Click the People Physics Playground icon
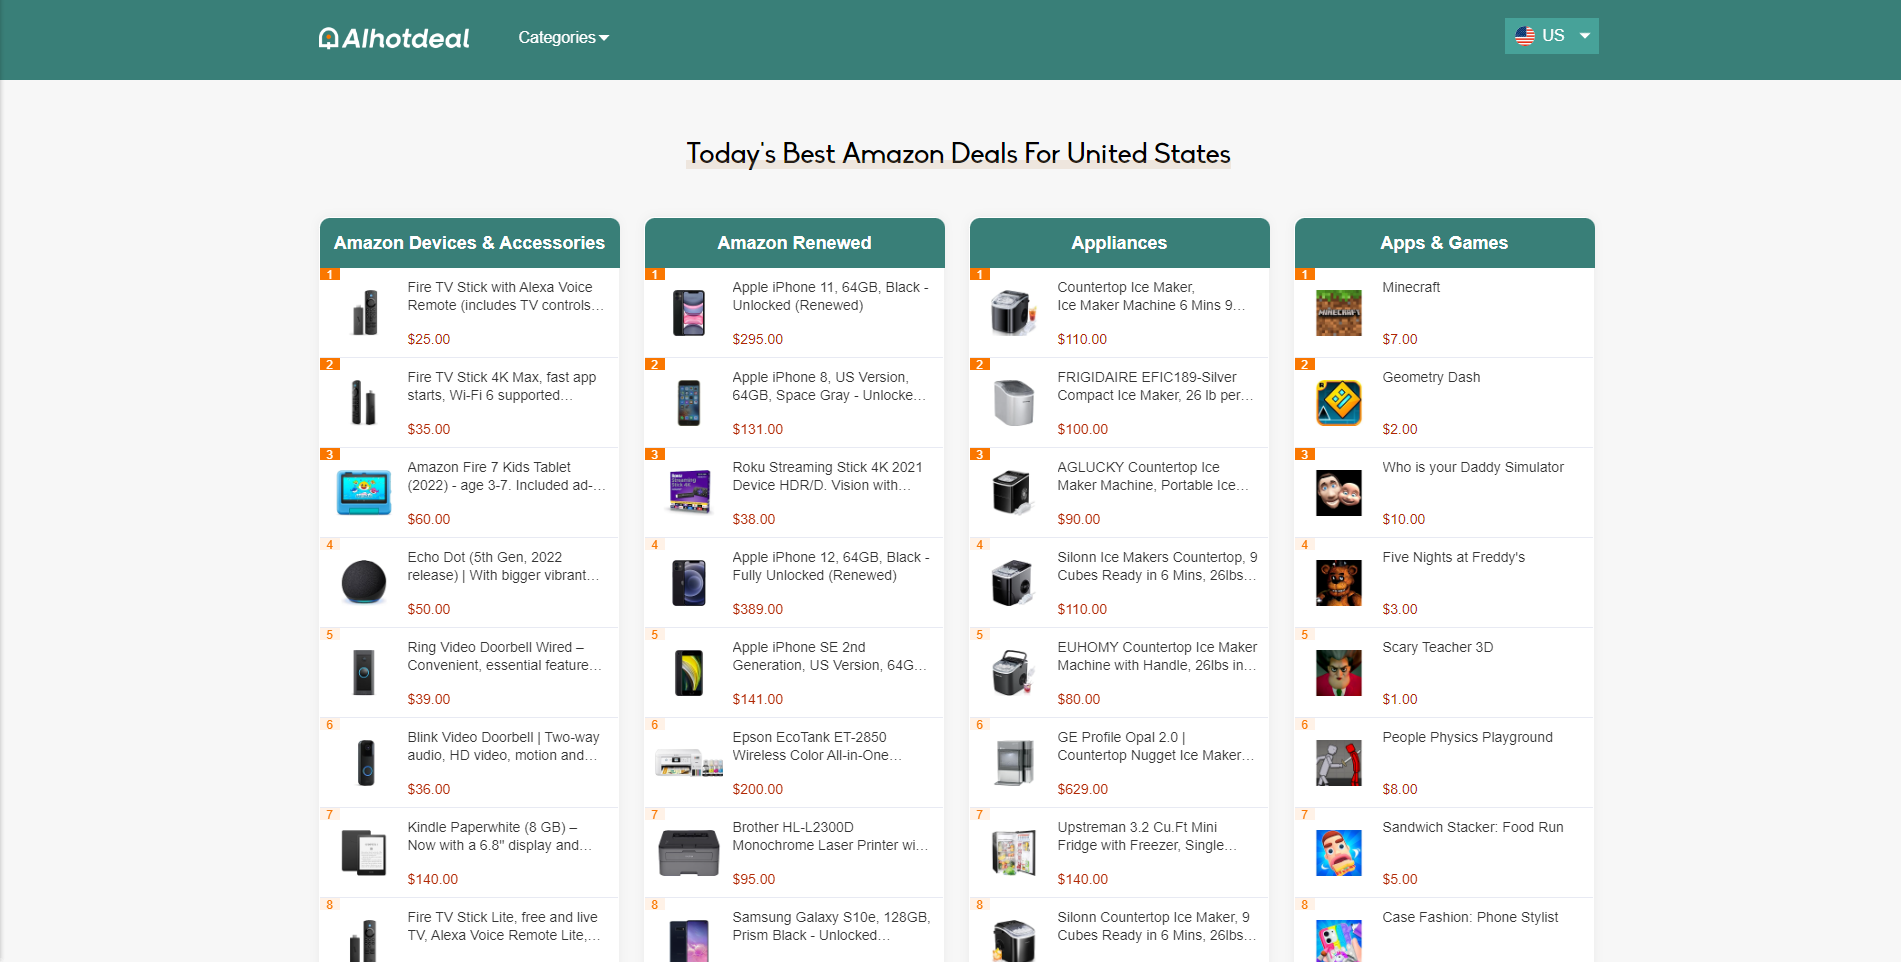Viewport: 1901px width, 962px height. [x=1339, y=763]
